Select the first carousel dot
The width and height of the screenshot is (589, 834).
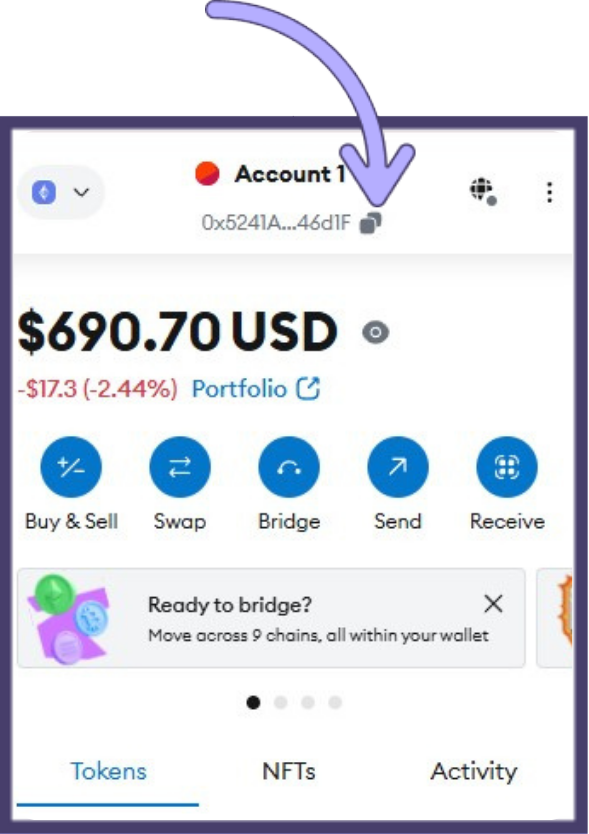pyautogui.click(x=253, y=703)
